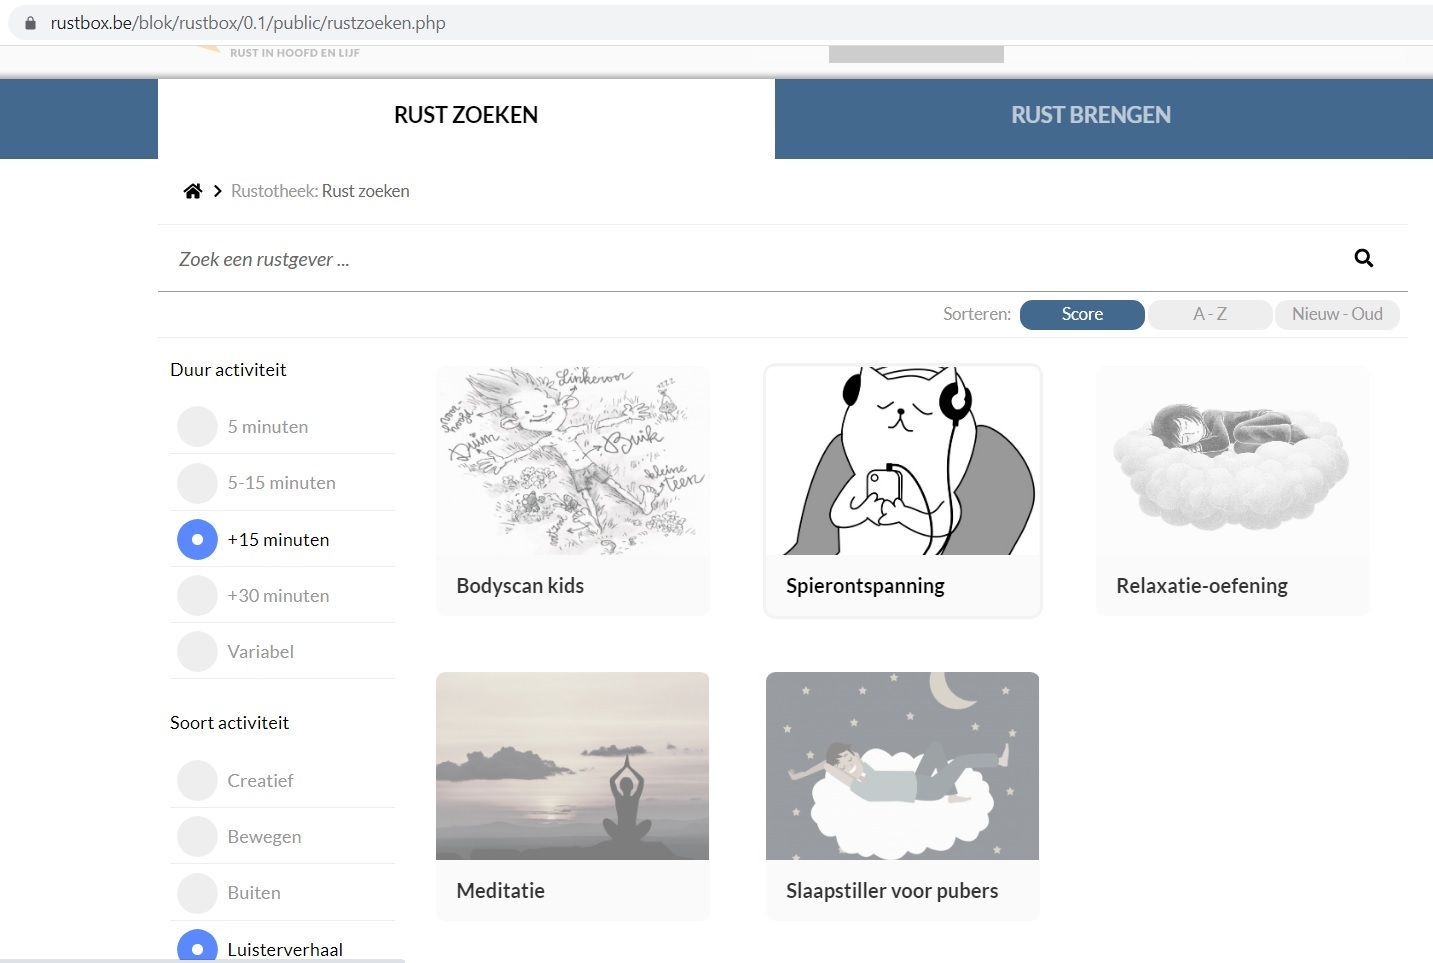Viewport: 1433px width, 963px height.
Task: Click the moonlit cloud illustration for Slaapstiller voor pubers
Action: tap(902, 765)
